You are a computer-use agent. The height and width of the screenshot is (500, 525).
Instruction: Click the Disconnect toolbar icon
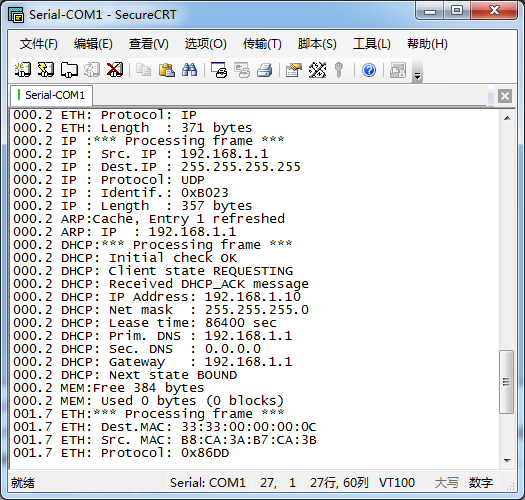115,70
